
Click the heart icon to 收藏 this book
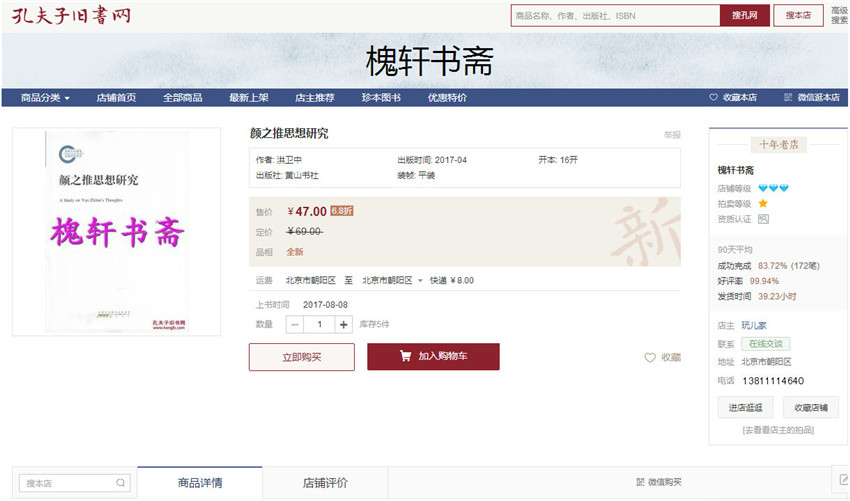tap(650, 358)
